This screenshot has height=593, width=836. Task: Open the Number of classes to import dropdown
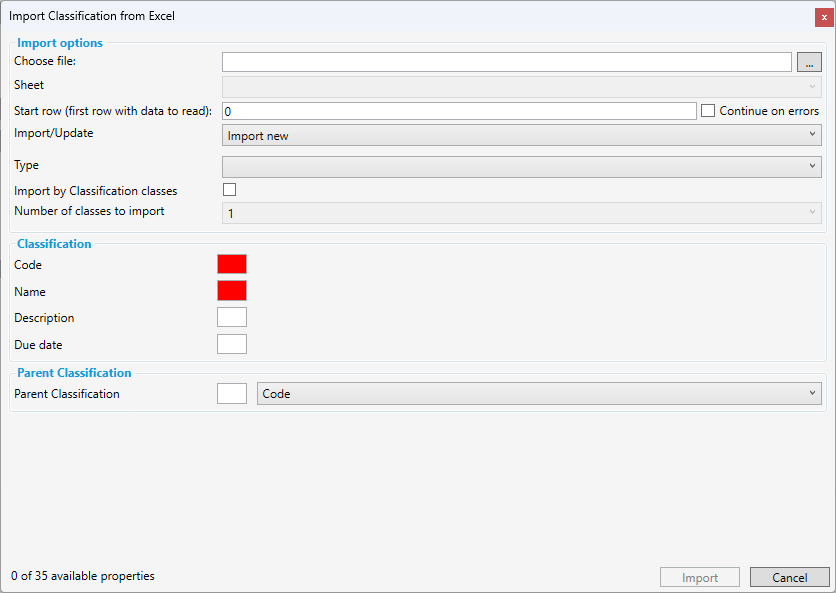tap(520, 212)
